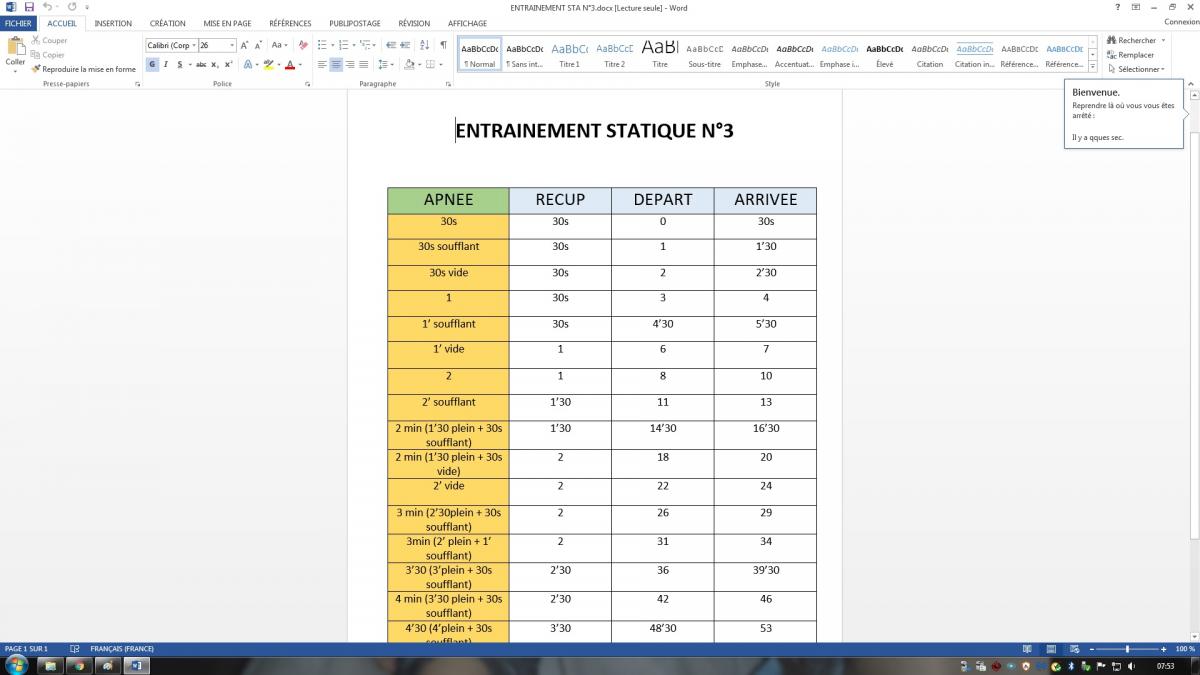Open the font name Calibri dropdown
1200x675 pixels.
(x=193, y=45)
